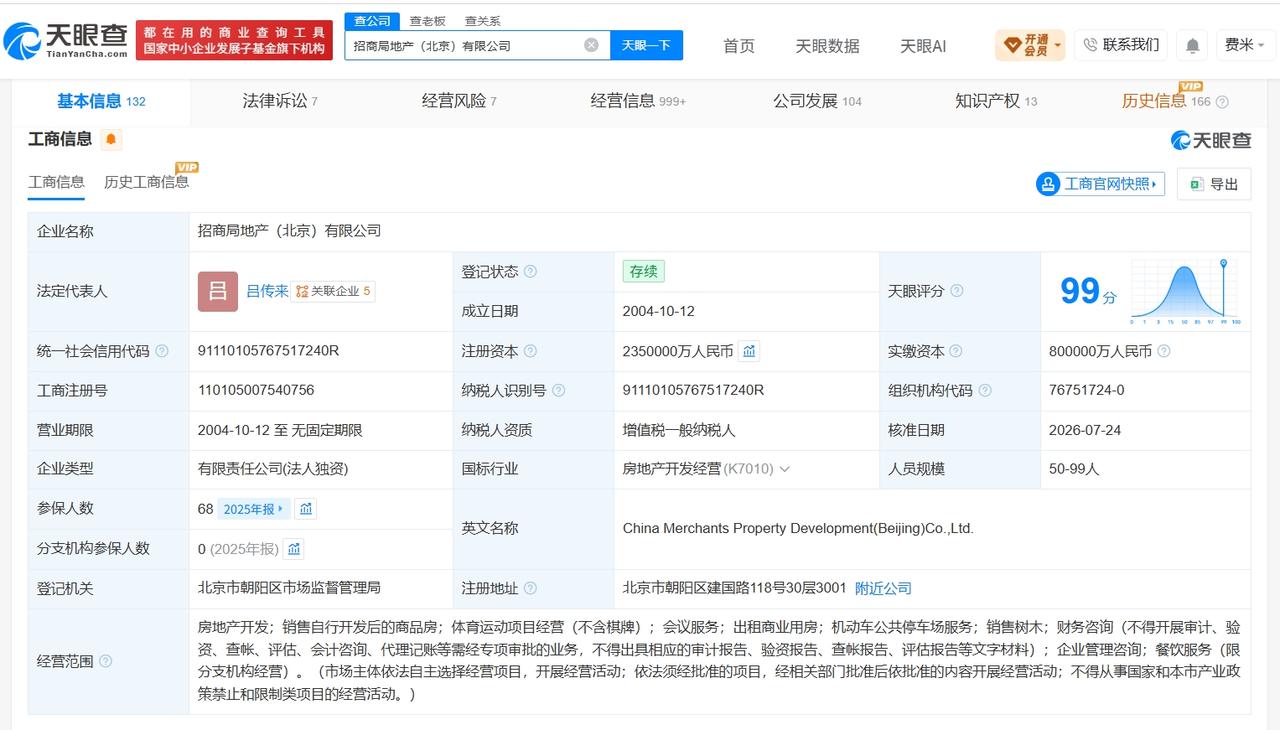This screenshot has width=1280, height=730.
Task: Open the 附近公司 link
Action: tap(883, 588)
